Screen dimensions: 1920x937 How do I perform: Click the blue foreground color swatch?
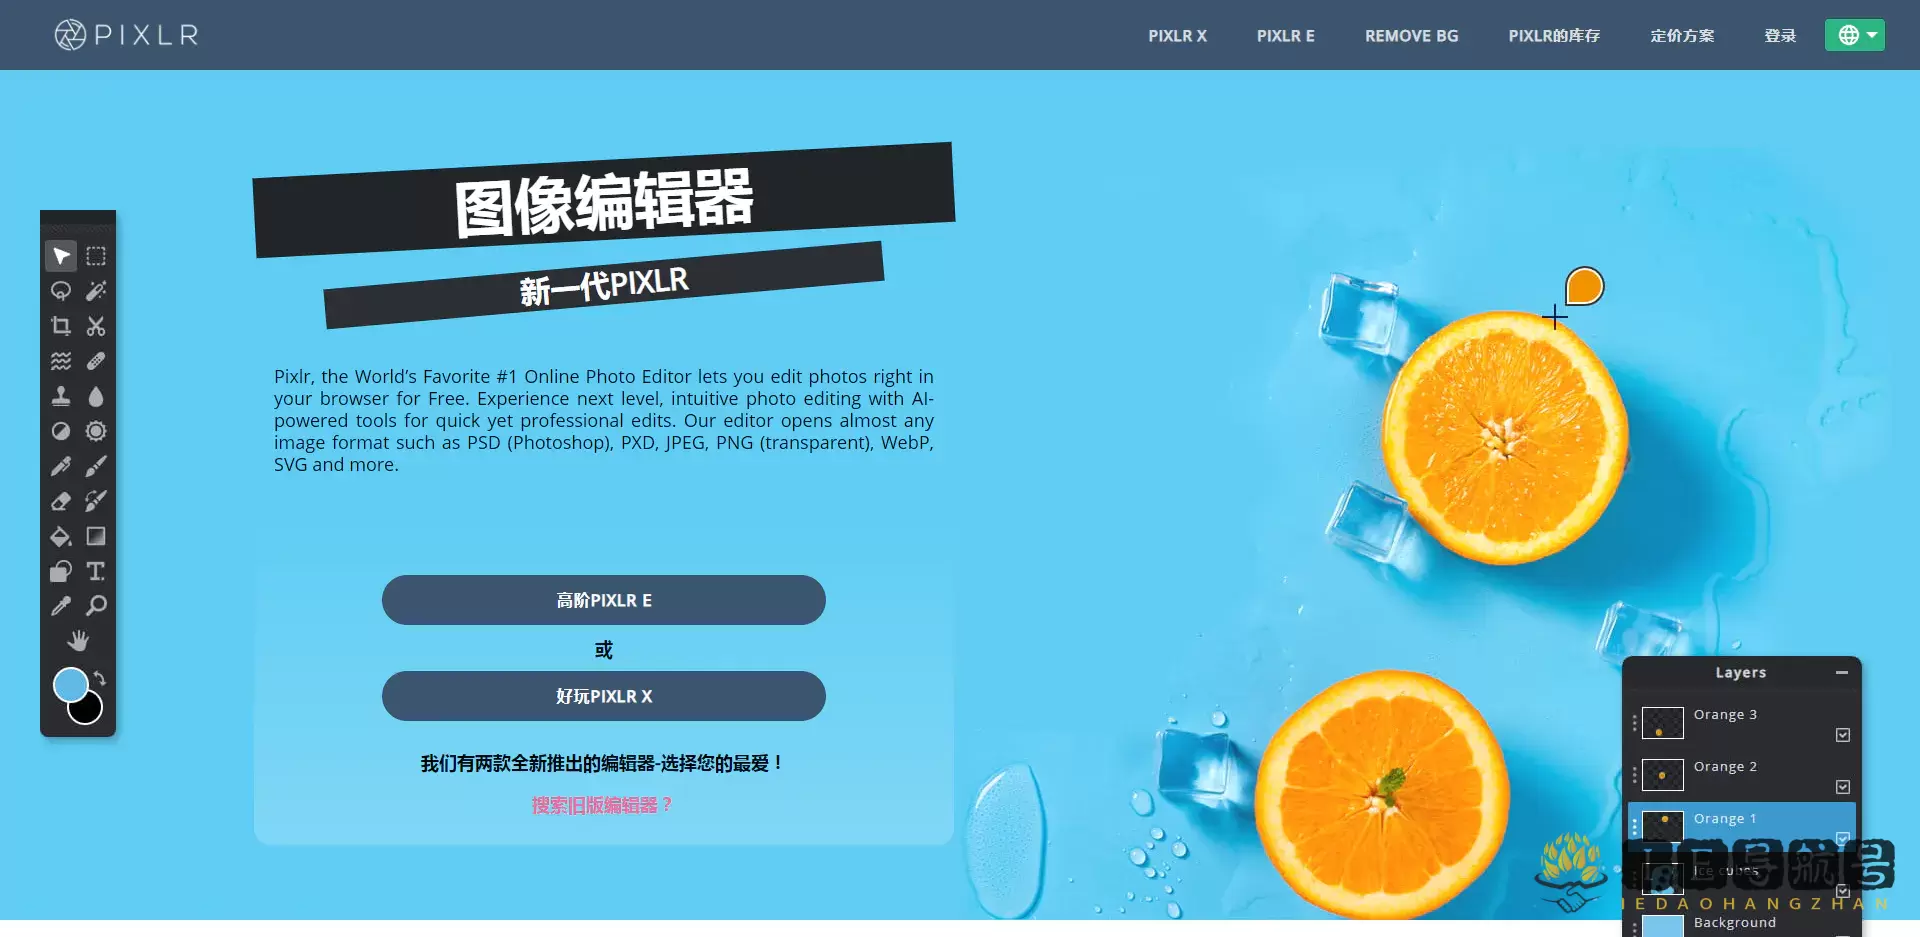pyautogui.click(x=70, y=685)
